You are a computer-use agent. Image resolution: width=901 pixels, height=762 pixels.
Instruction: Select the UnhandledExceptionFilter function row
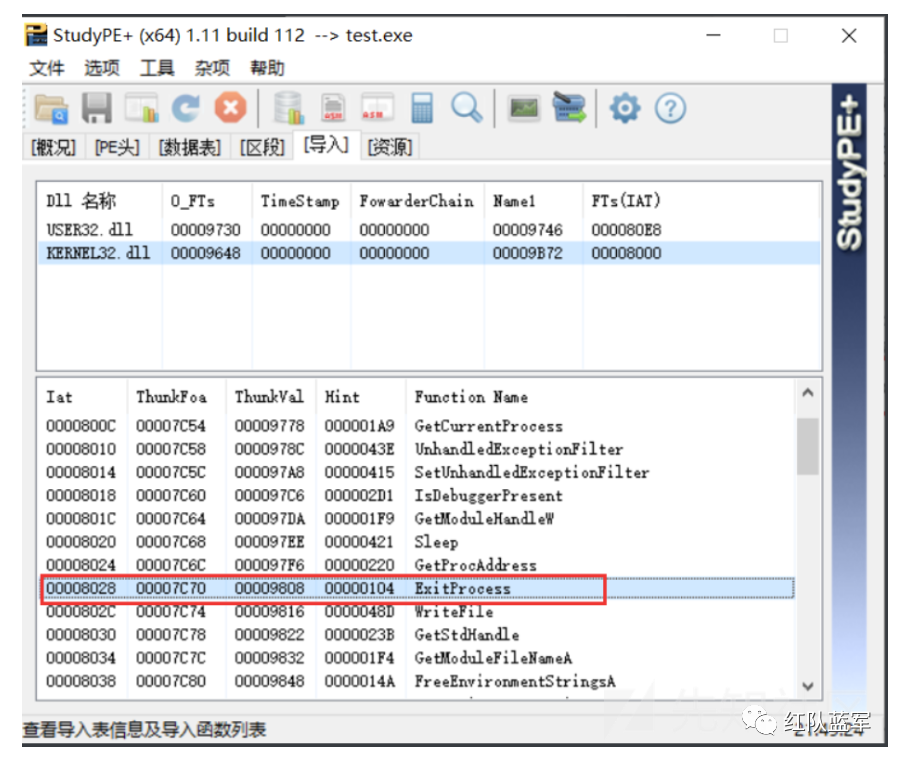(417, 449)
